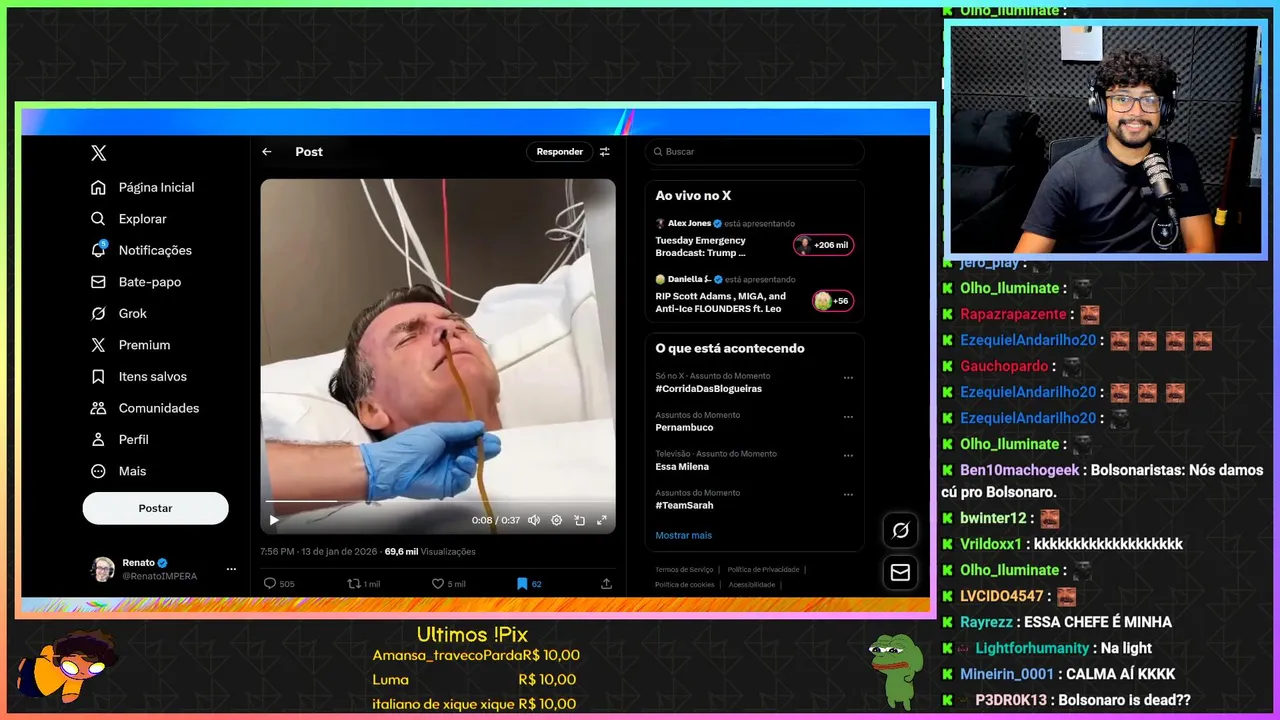
Task: Like the post with 5 mil likes
Action: (438, 584)
